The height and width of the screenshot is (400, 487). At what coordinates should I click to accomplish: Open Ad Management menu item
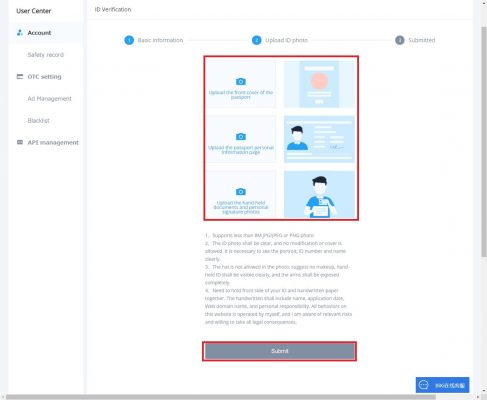click(x=49, y=99)
